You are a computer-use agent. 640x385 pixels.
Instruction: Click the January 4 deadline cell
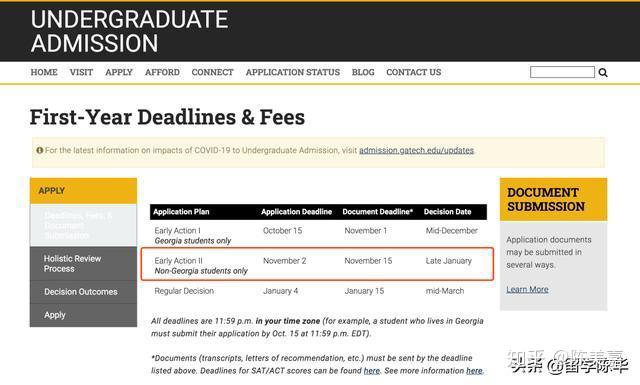(280, 291)
